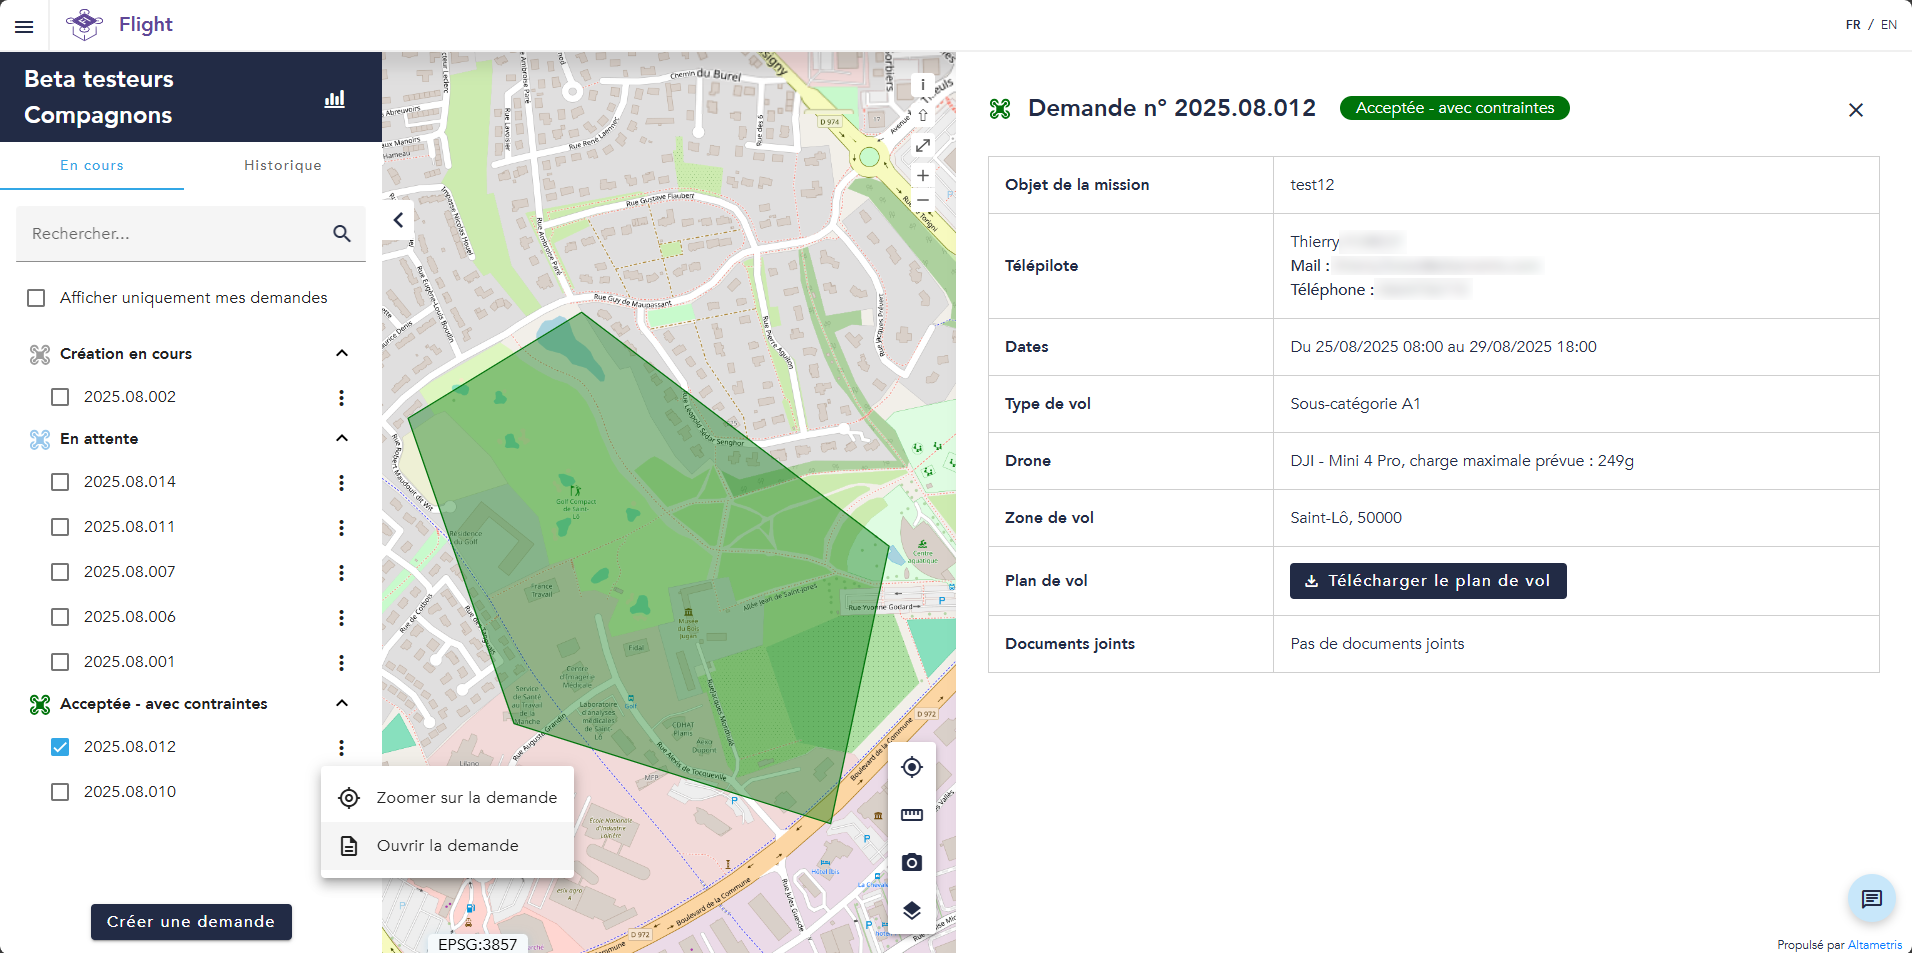Image resolution: width=1912 pixels, height=953 pixels.
Task: Center map on my location
Action: [911, 767]
